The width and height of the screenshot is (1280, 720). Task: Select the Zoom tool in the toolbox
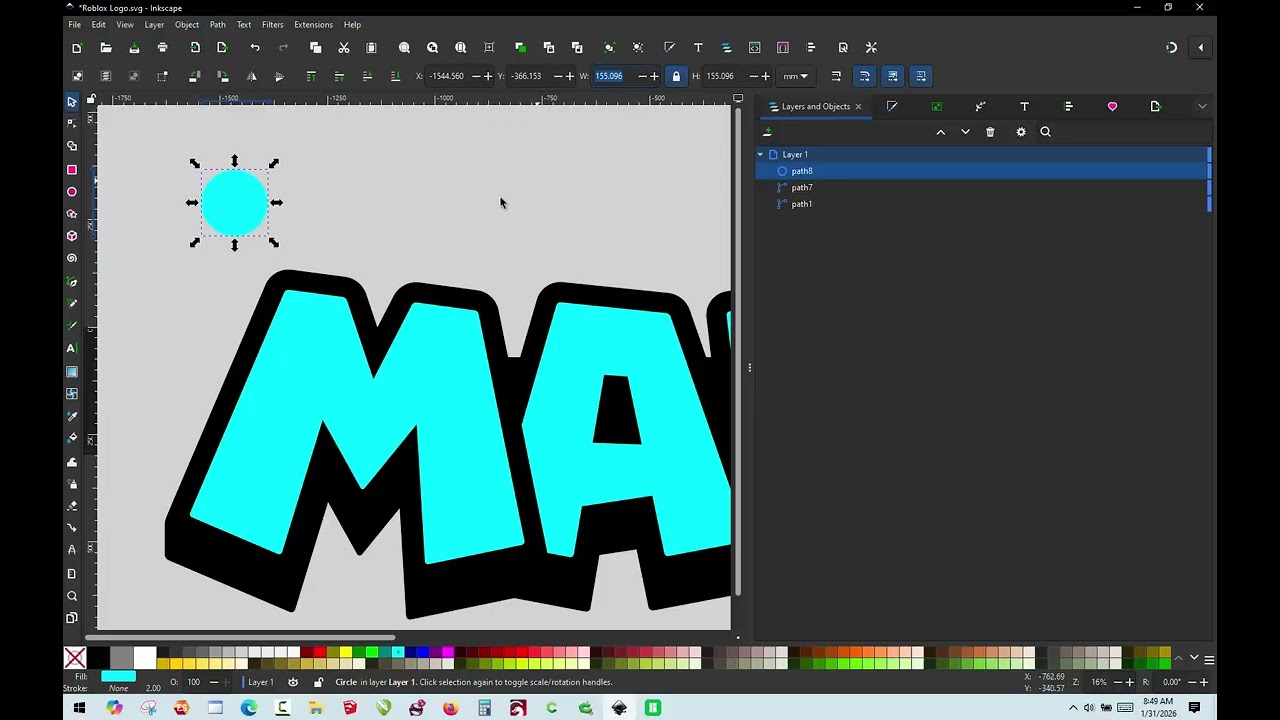coord(72,596)
